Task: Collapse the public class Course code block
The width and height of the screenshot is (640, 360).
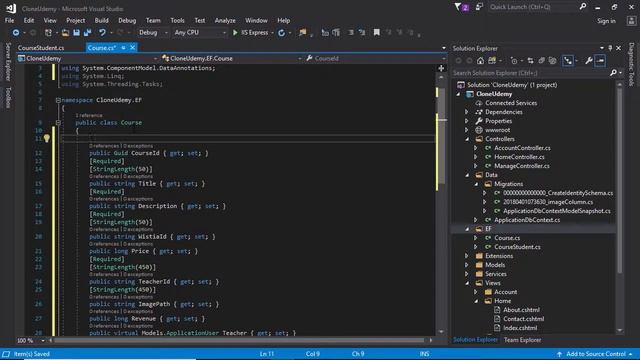Action: click(58, 122)
